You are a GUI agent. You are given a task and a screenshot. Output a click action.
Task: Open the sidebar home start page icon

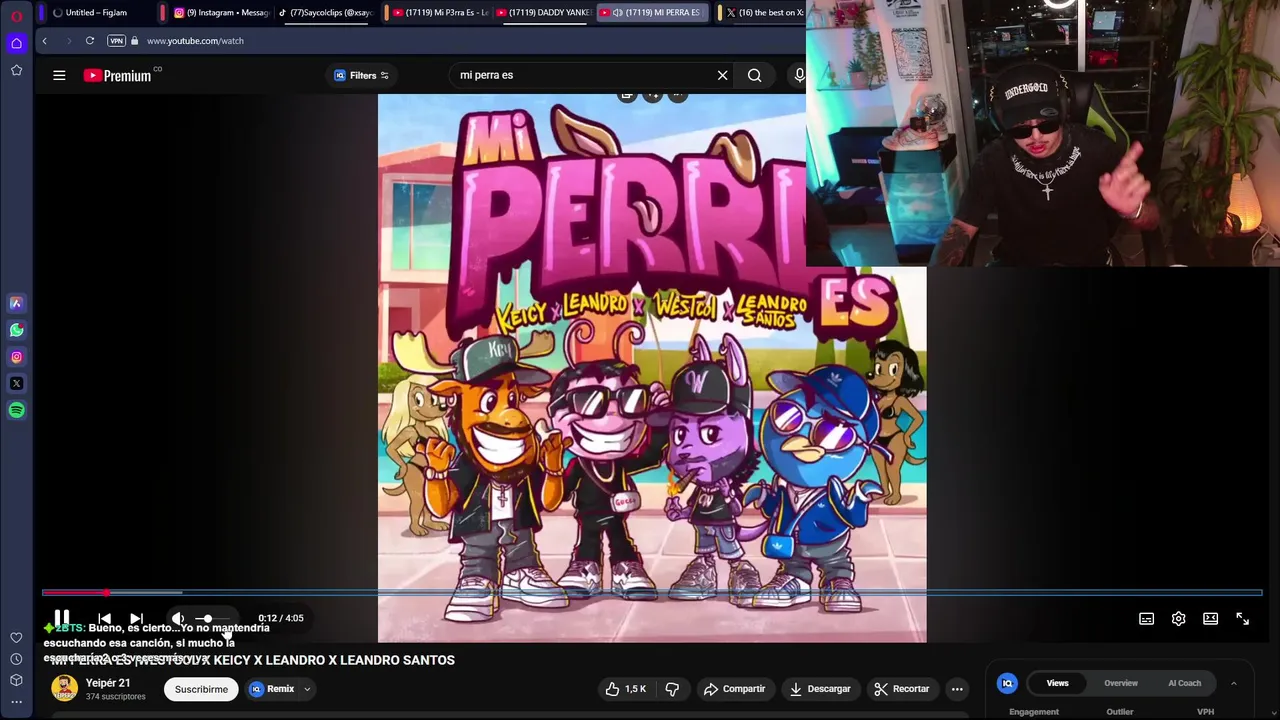coord(16,43)
